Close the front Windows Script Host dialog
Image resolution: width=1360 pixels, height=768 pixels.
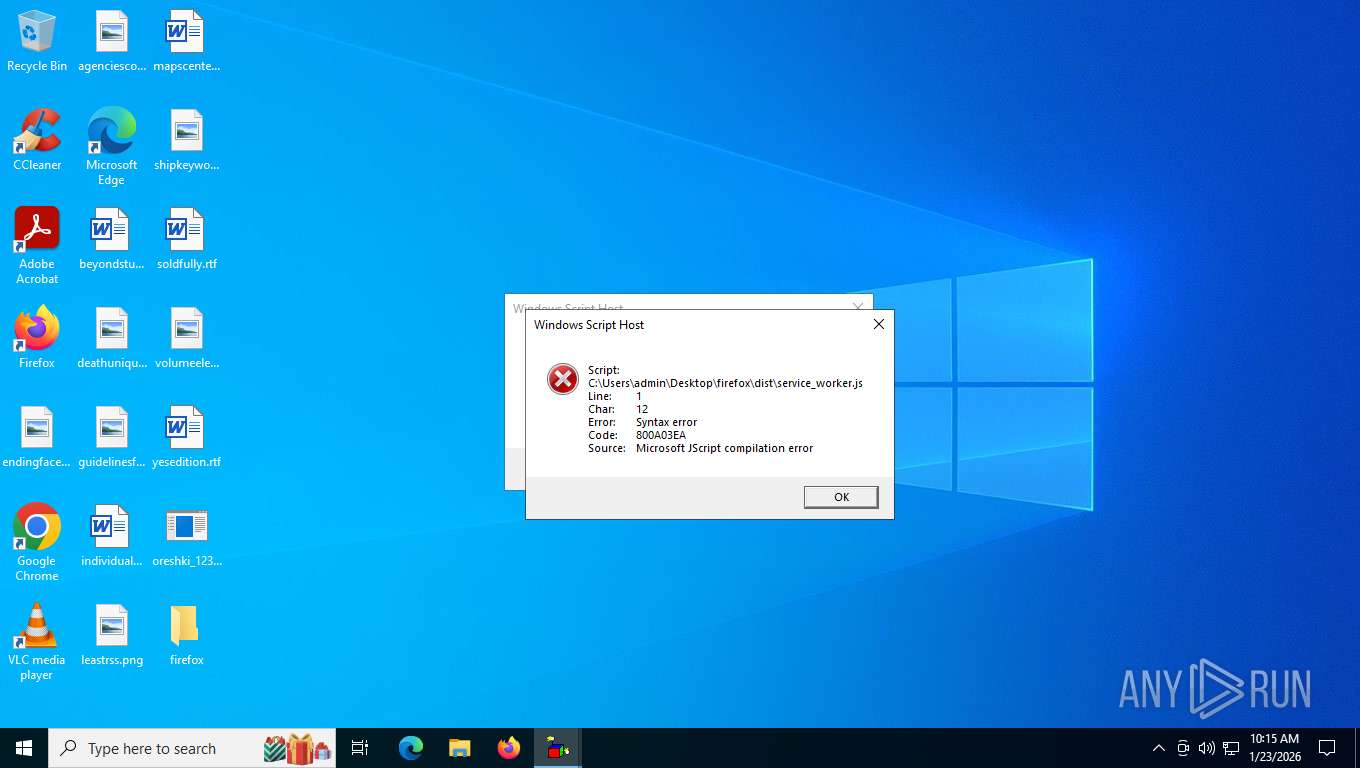pos(879,324)
